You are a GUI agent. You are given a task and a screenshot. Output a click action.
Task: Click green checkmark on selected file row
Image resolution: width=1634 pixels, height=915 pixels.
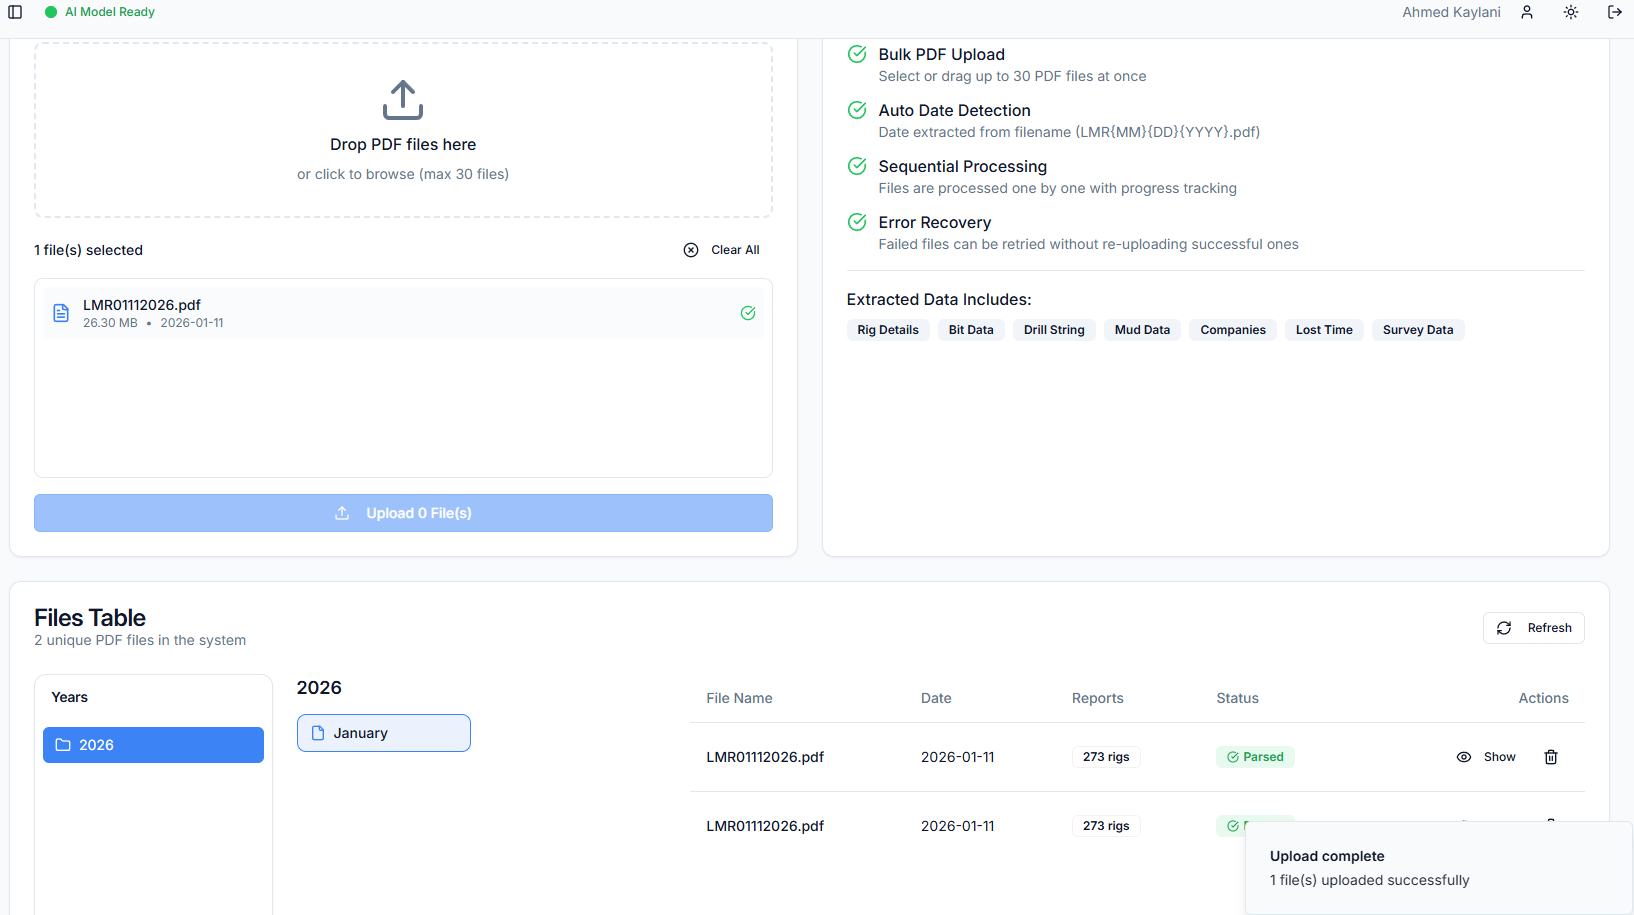pyautogui.click(x=748, y=313)
